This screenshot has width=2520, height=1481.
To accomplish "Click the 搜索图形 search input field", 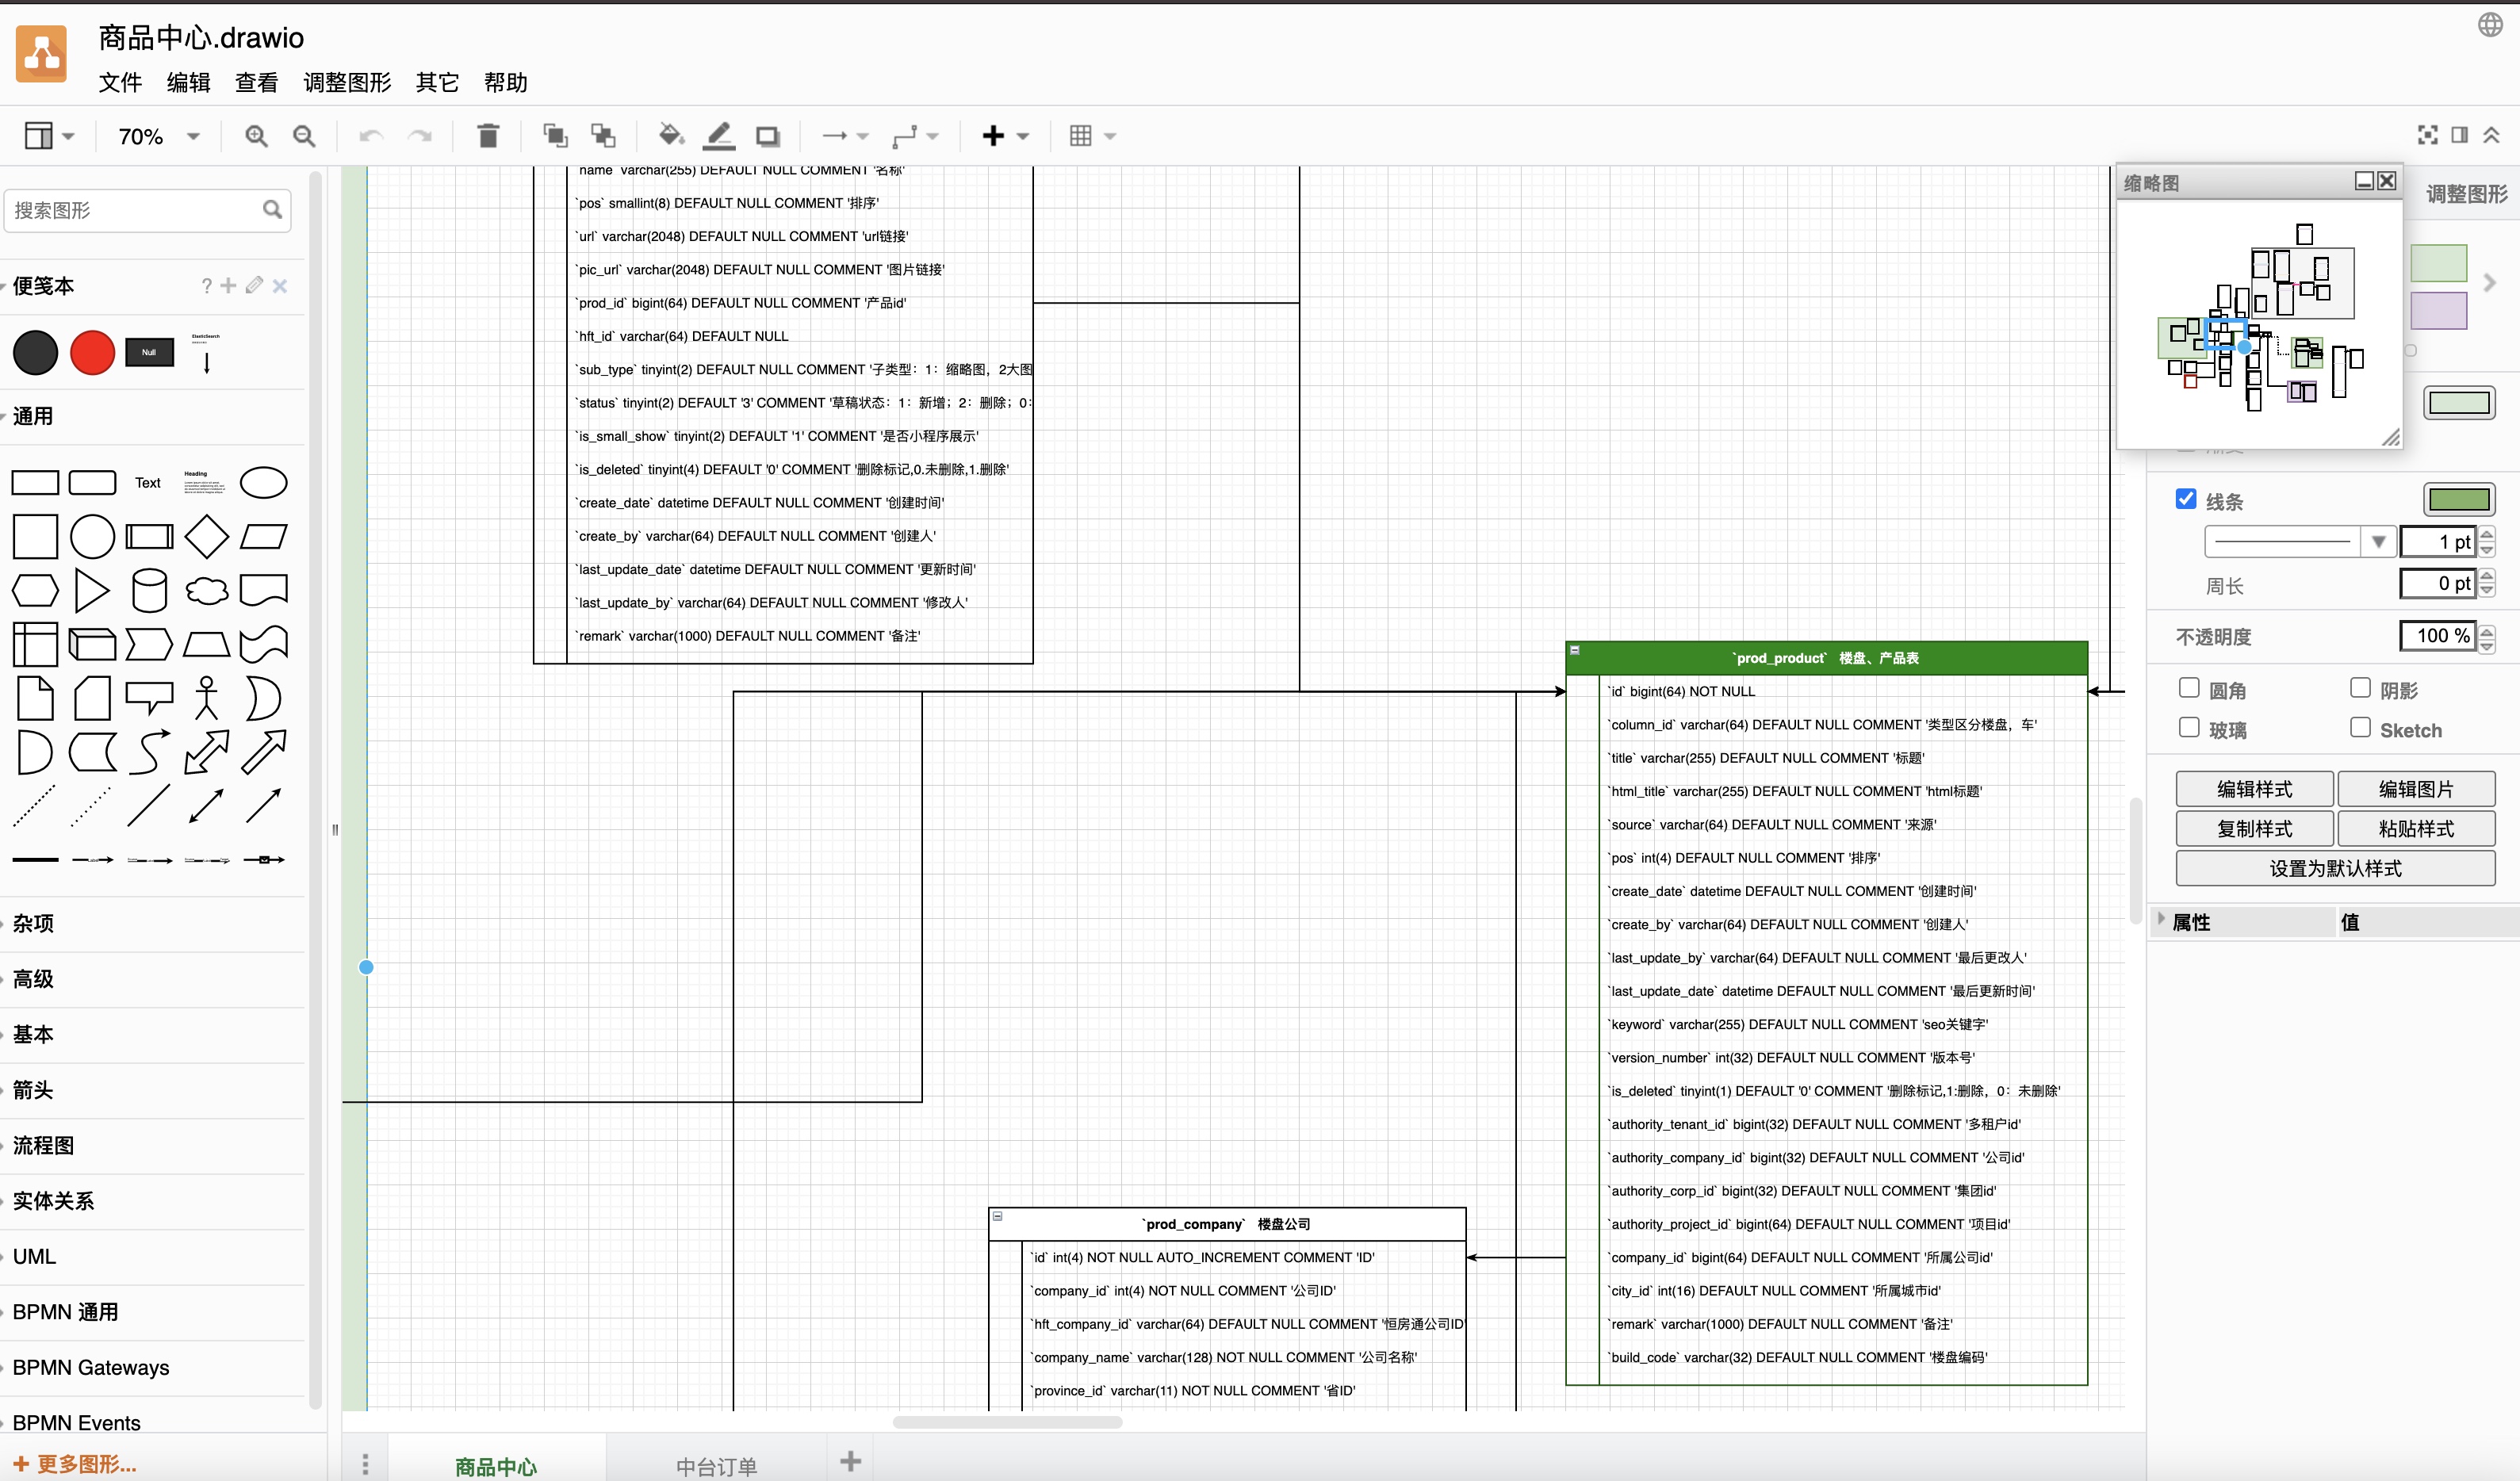I will tap(147, 210).
